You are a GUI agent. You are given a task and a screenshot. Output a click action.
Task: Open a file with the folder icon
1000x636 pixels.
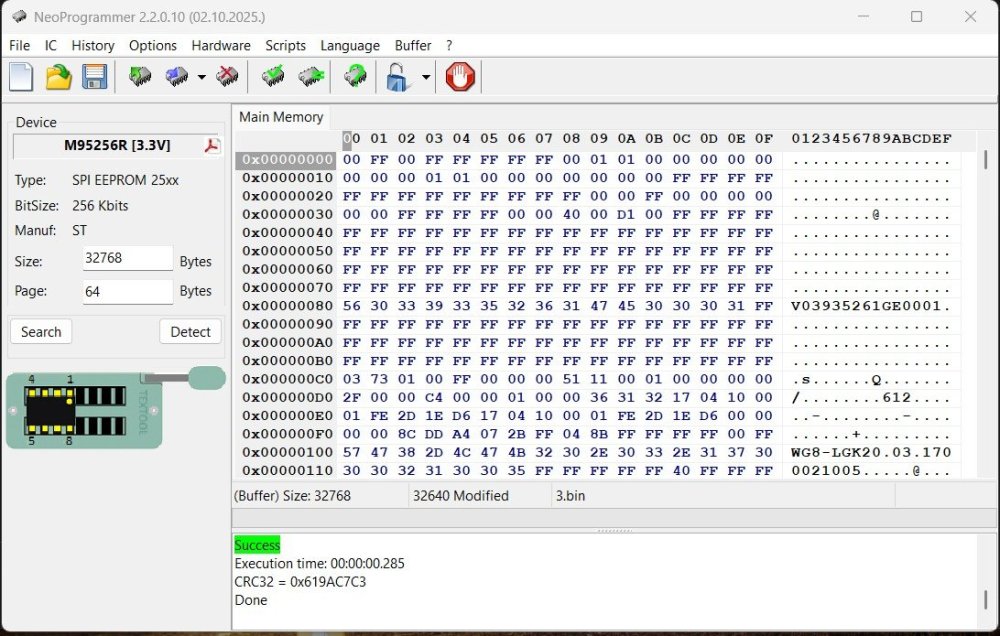58,77
